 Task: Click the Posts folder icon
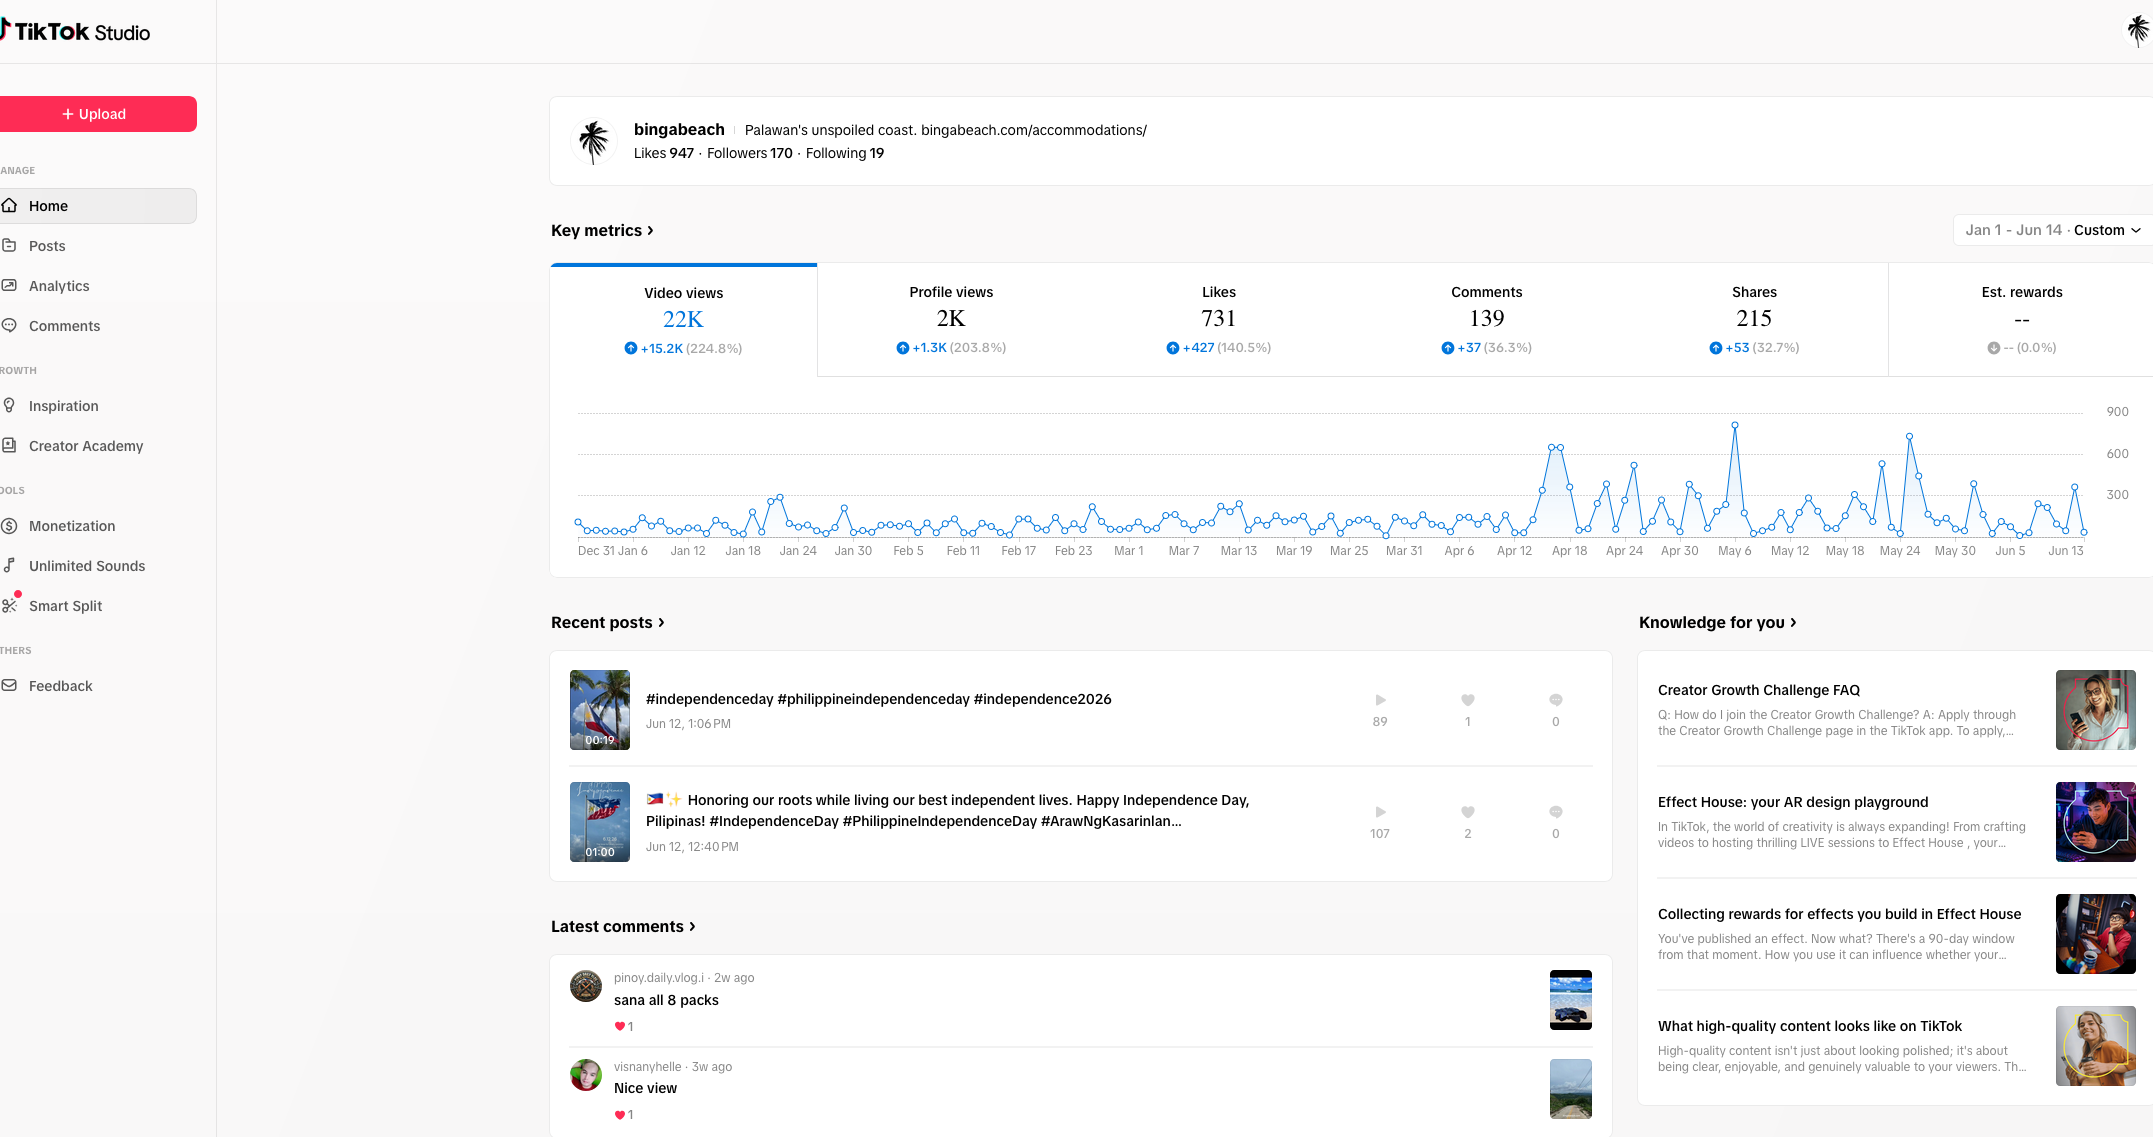pos(10,245)
